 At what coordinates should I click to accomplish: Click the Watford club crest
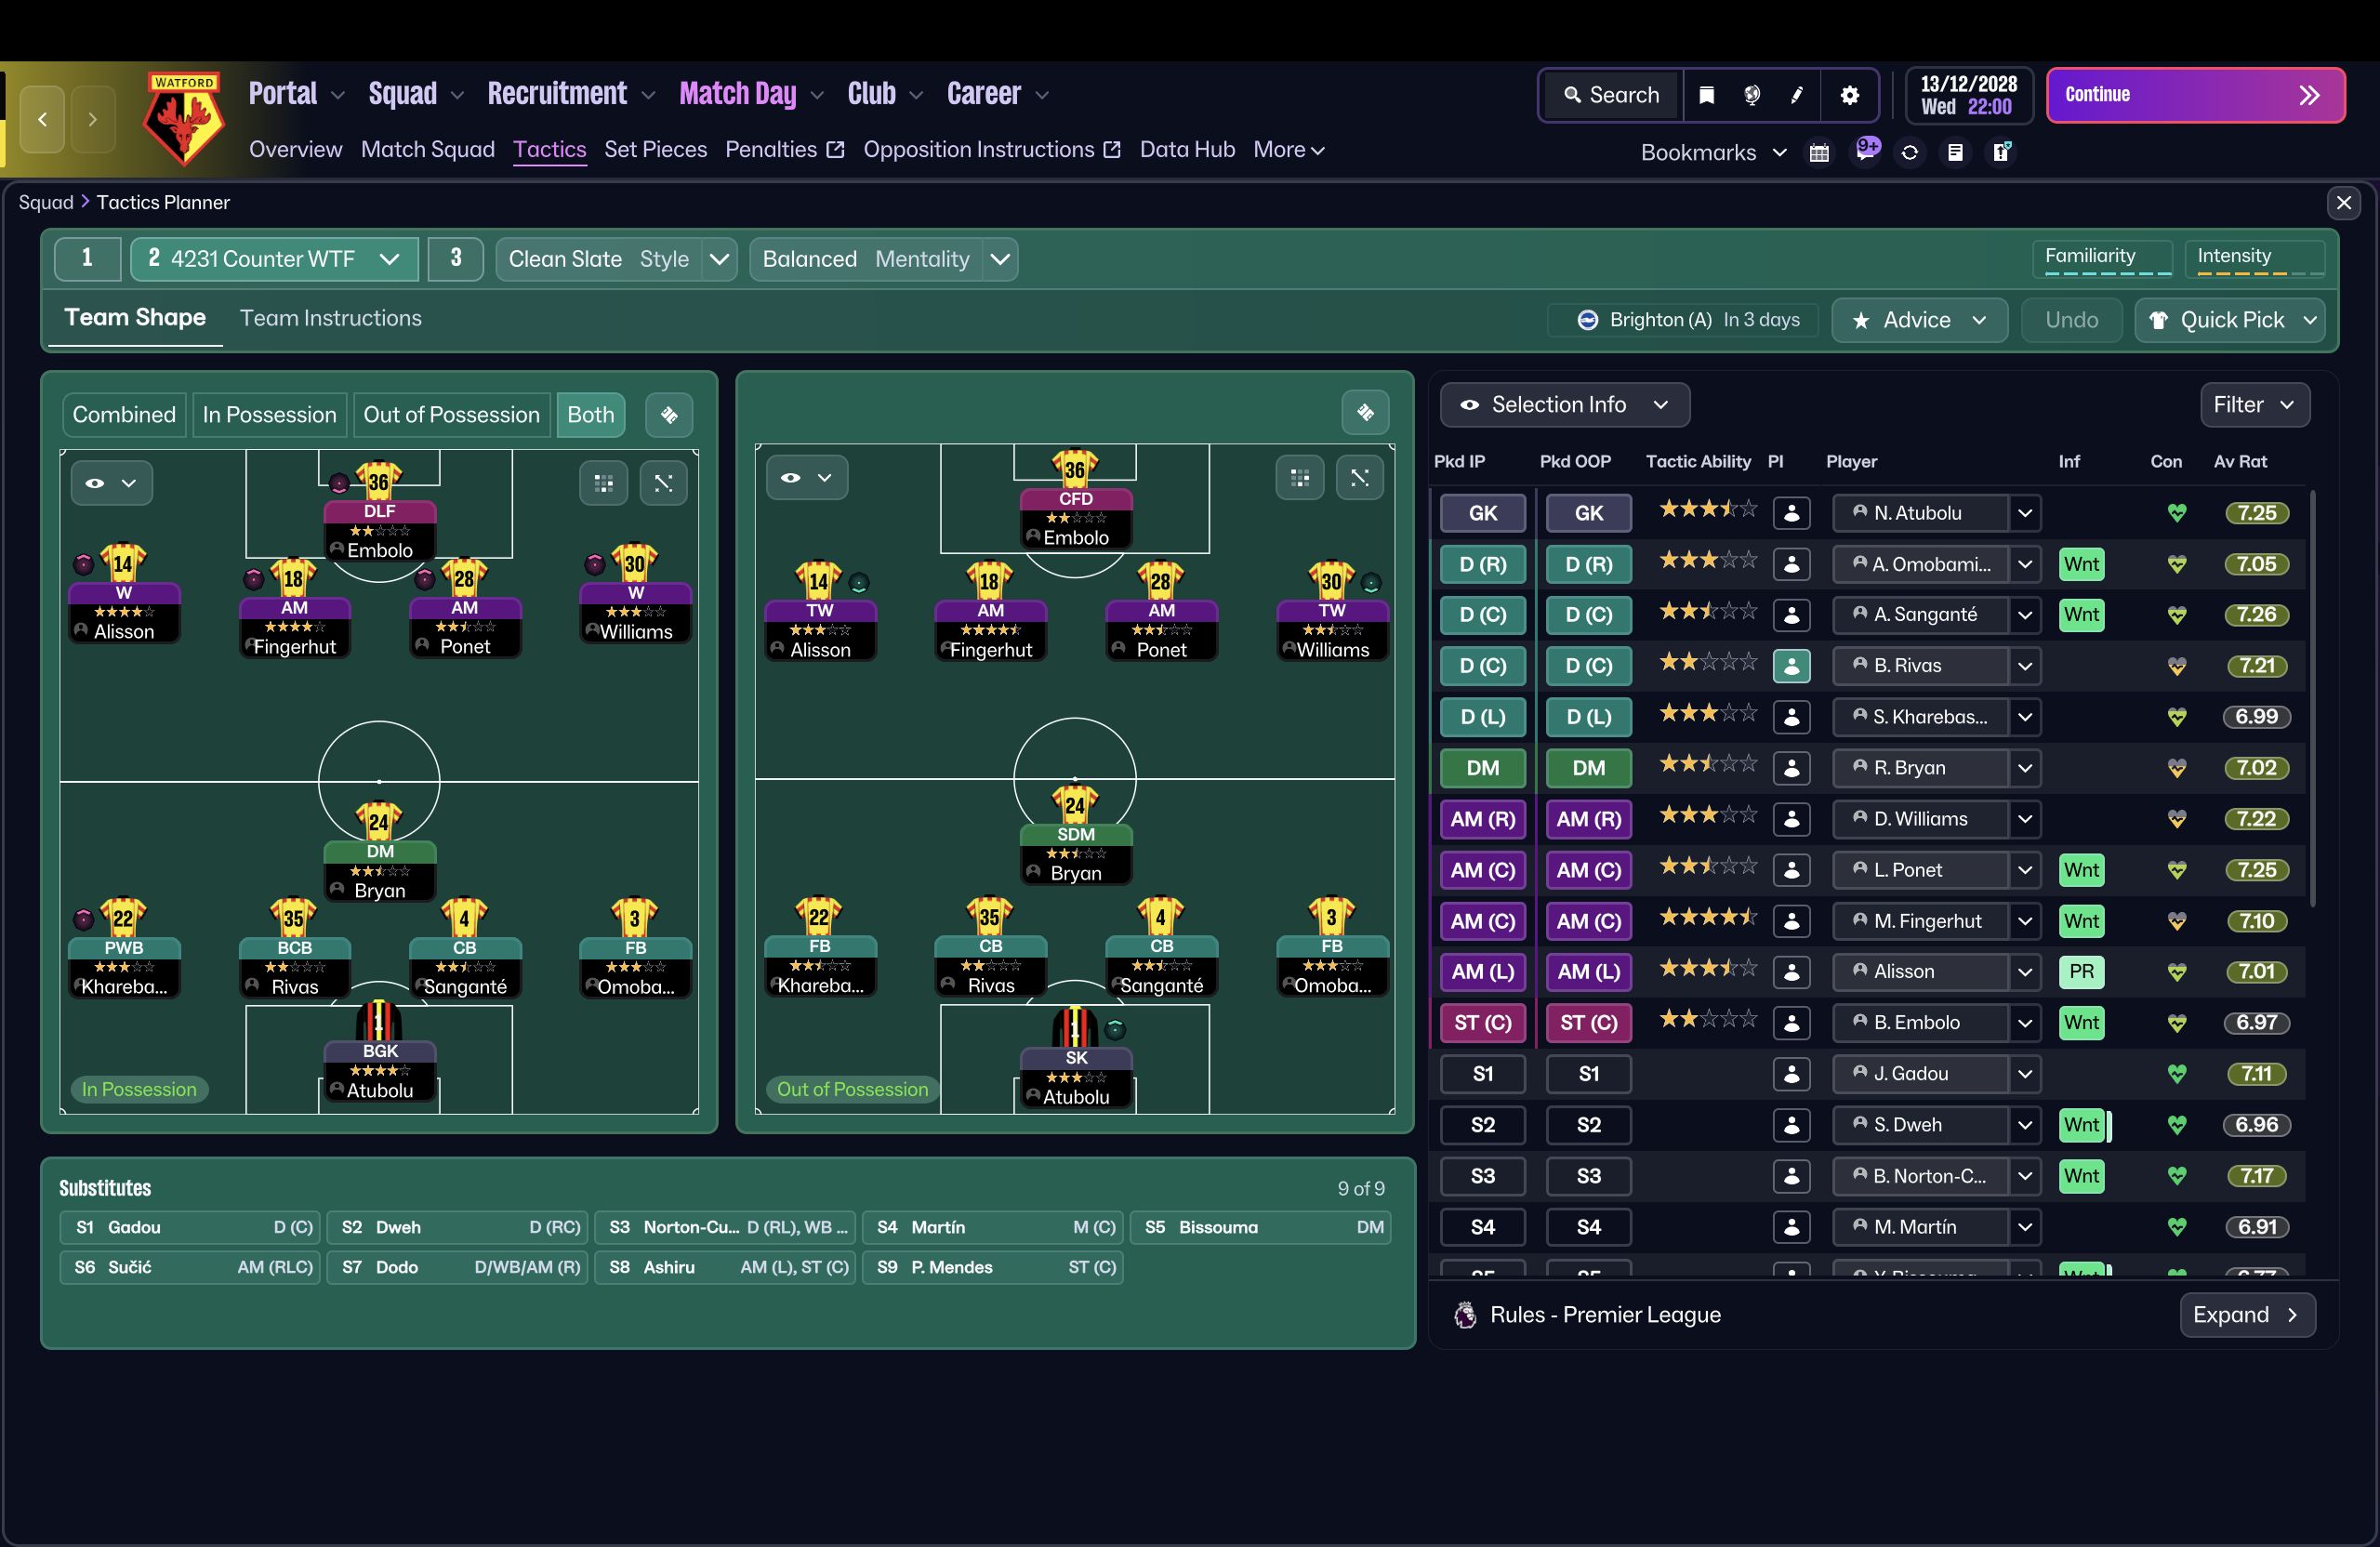pyautogui.click(x=184, y=119)
